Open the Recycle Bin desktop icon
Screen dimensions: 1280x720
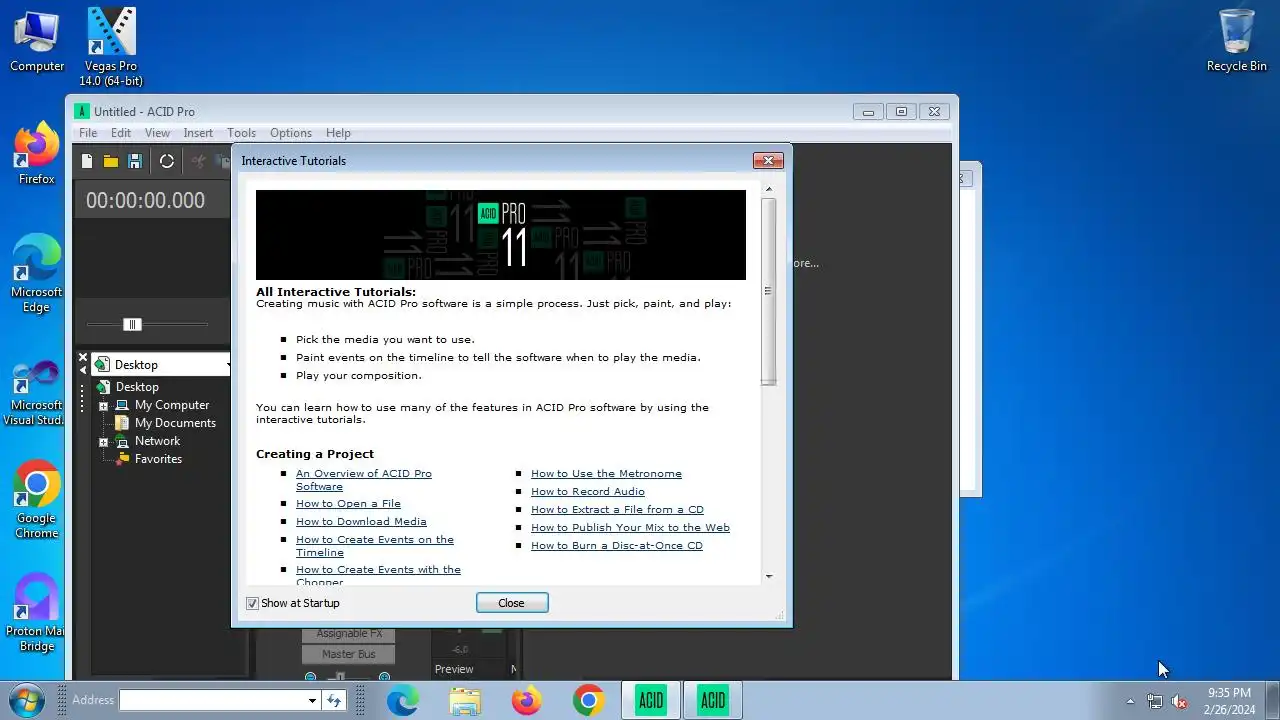pyautogui.click(x=1237, y=41)
